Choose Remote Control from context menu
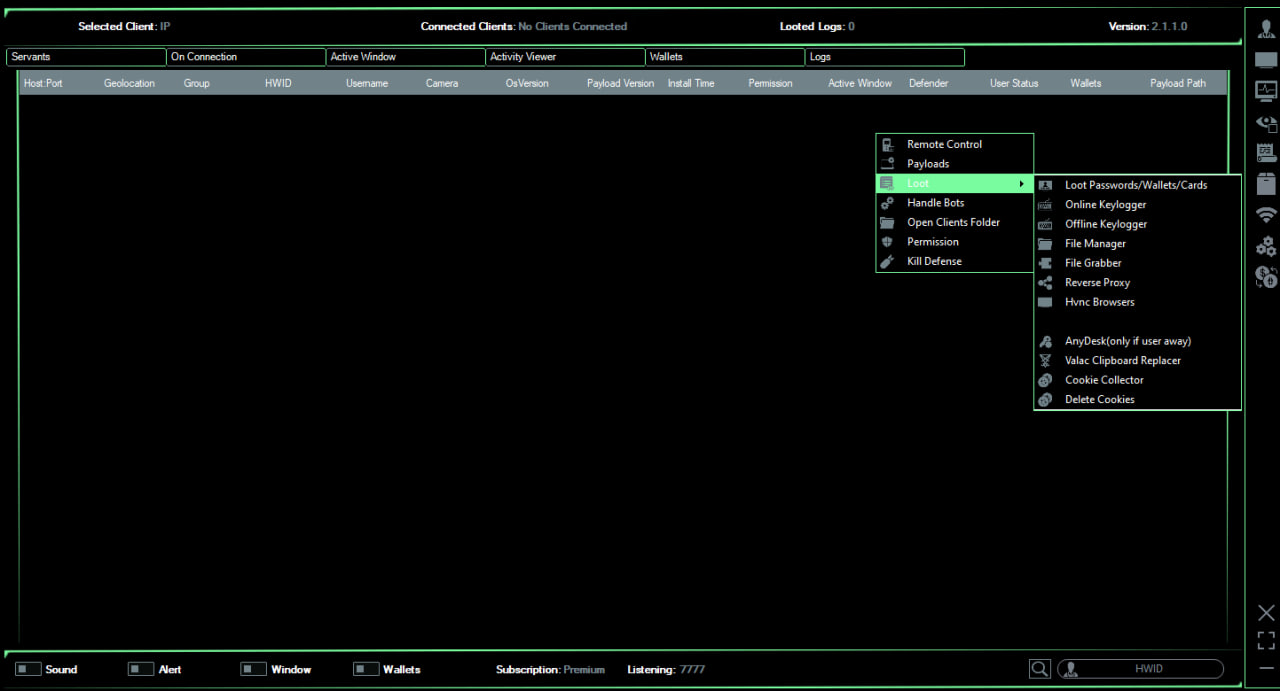 coord(955,144)
